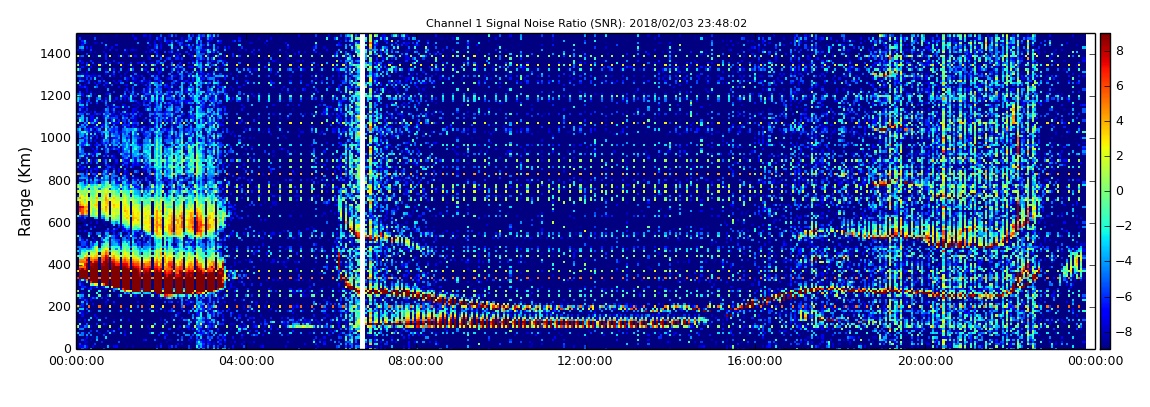Click the 400 range tick label
Image resolution: width=1150 pixels, height=407 pixels.
[x=60, y=265]
